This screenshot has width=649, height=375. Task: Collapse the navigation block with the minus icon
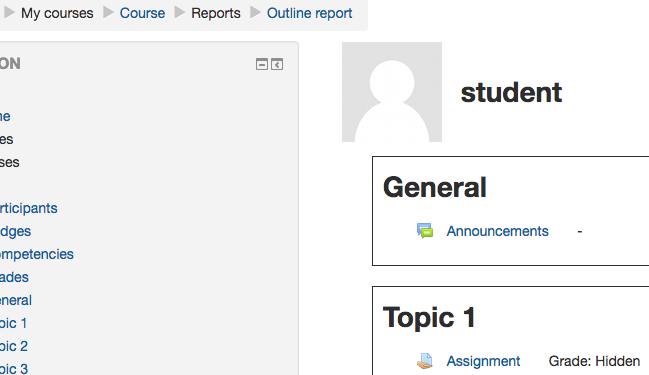click(262, 65)
